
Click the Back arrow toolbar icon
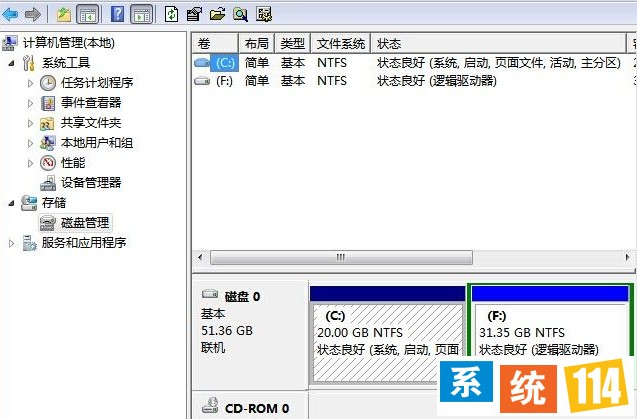[10, 14]
